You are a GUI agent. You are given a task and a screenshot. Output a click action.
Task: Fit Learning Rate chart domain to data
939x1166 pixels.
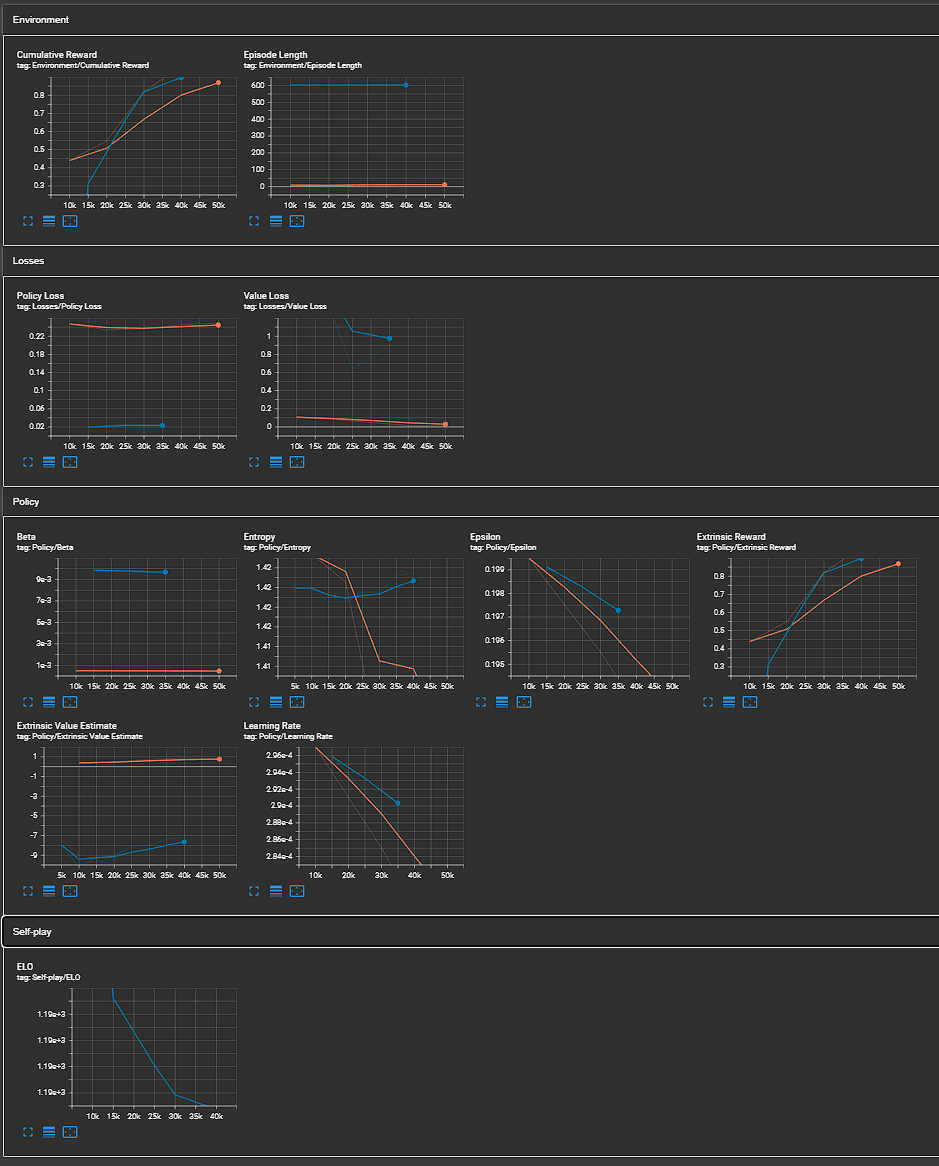coord(296,891)
